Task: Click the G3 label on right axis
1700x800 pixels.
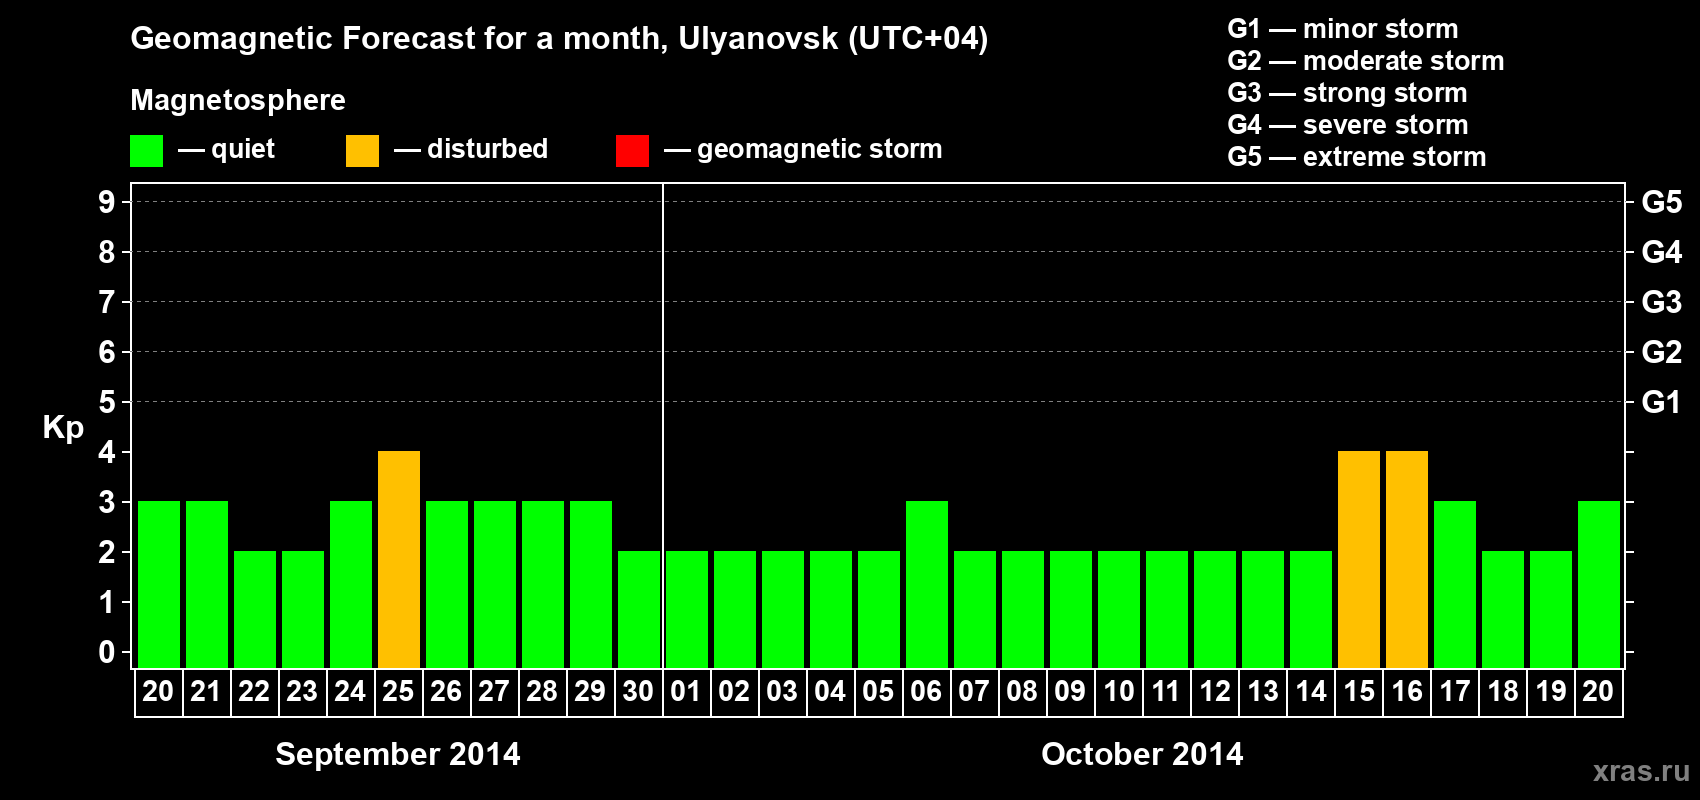Action: click(1662, 302)
